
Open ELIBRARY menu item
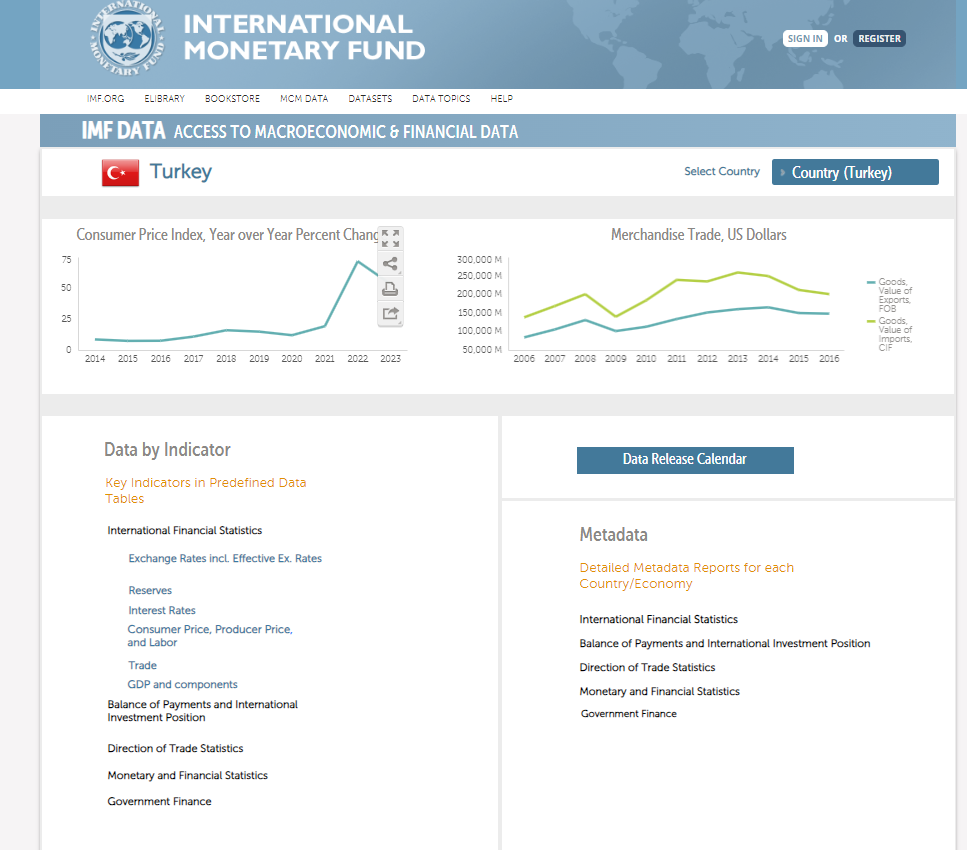tap(165, 99)
